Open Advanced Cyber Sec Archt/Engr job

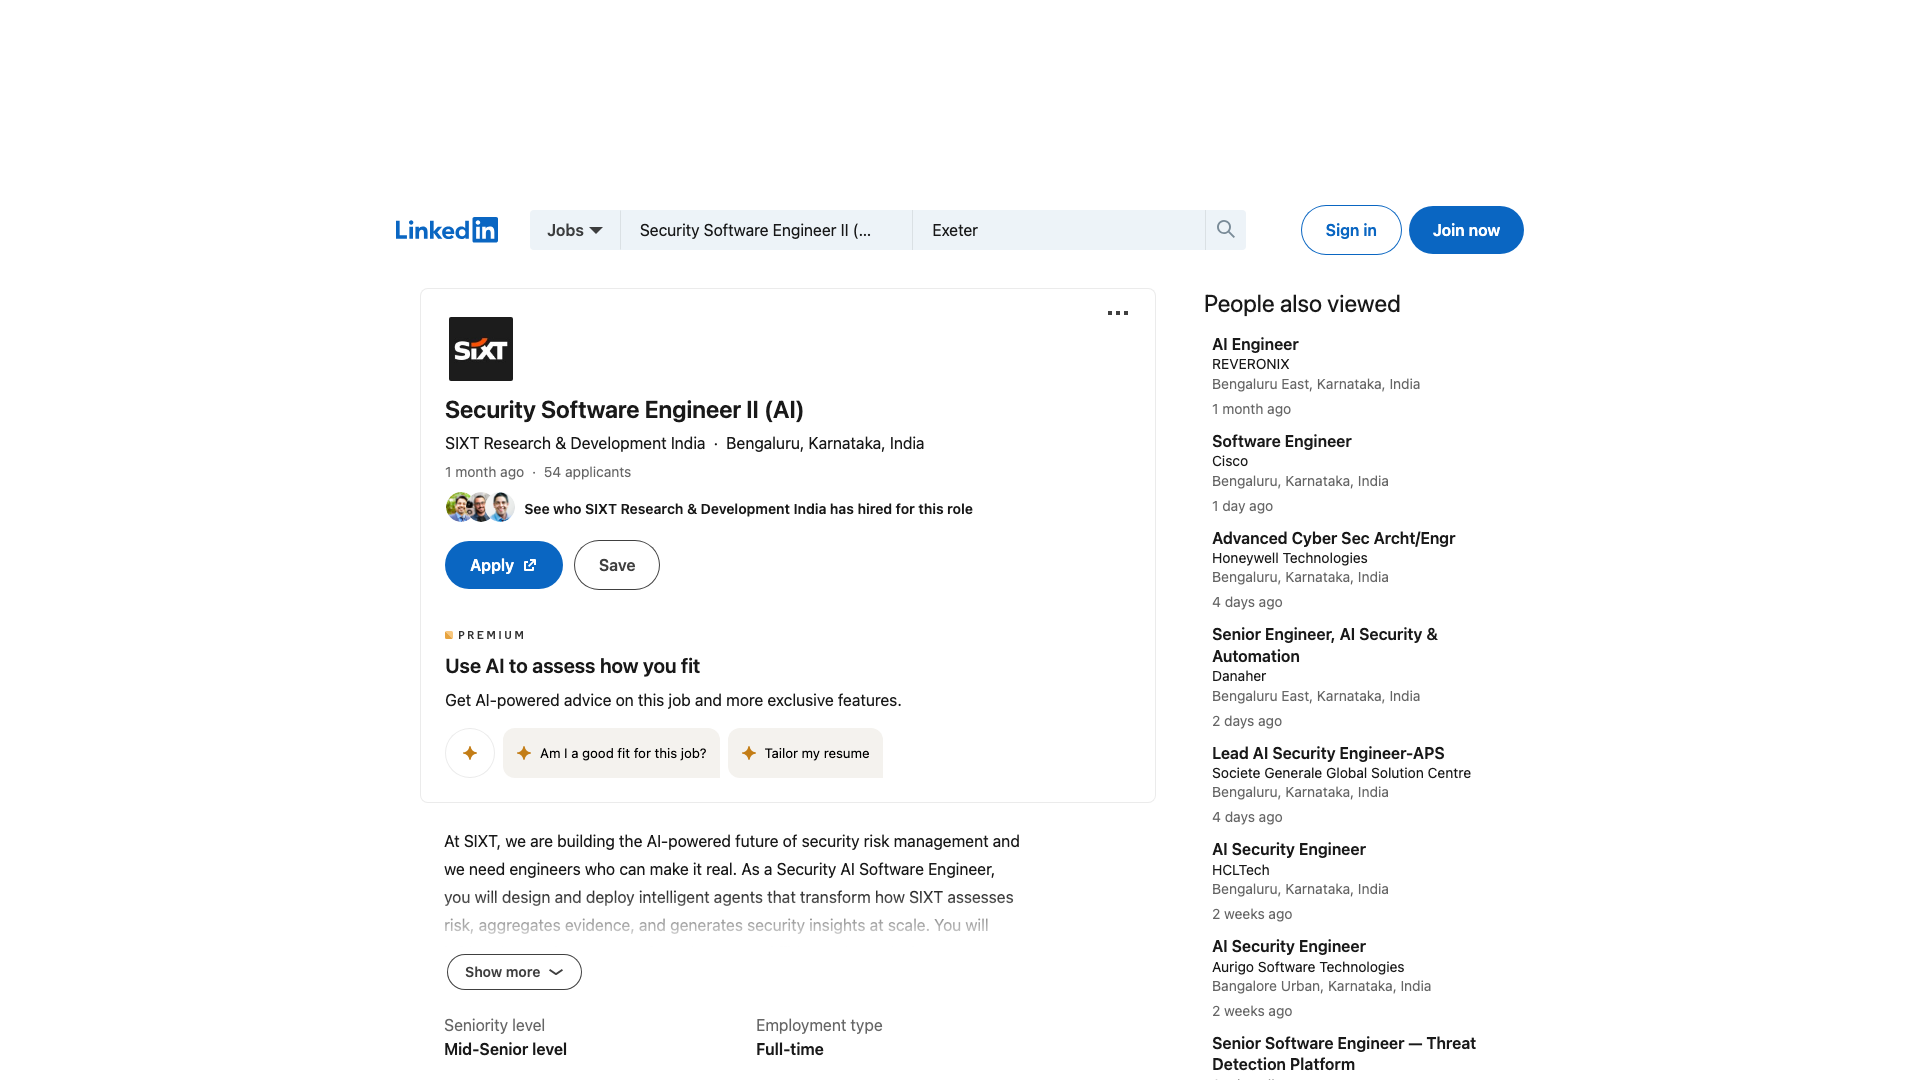click(1333, 538)
